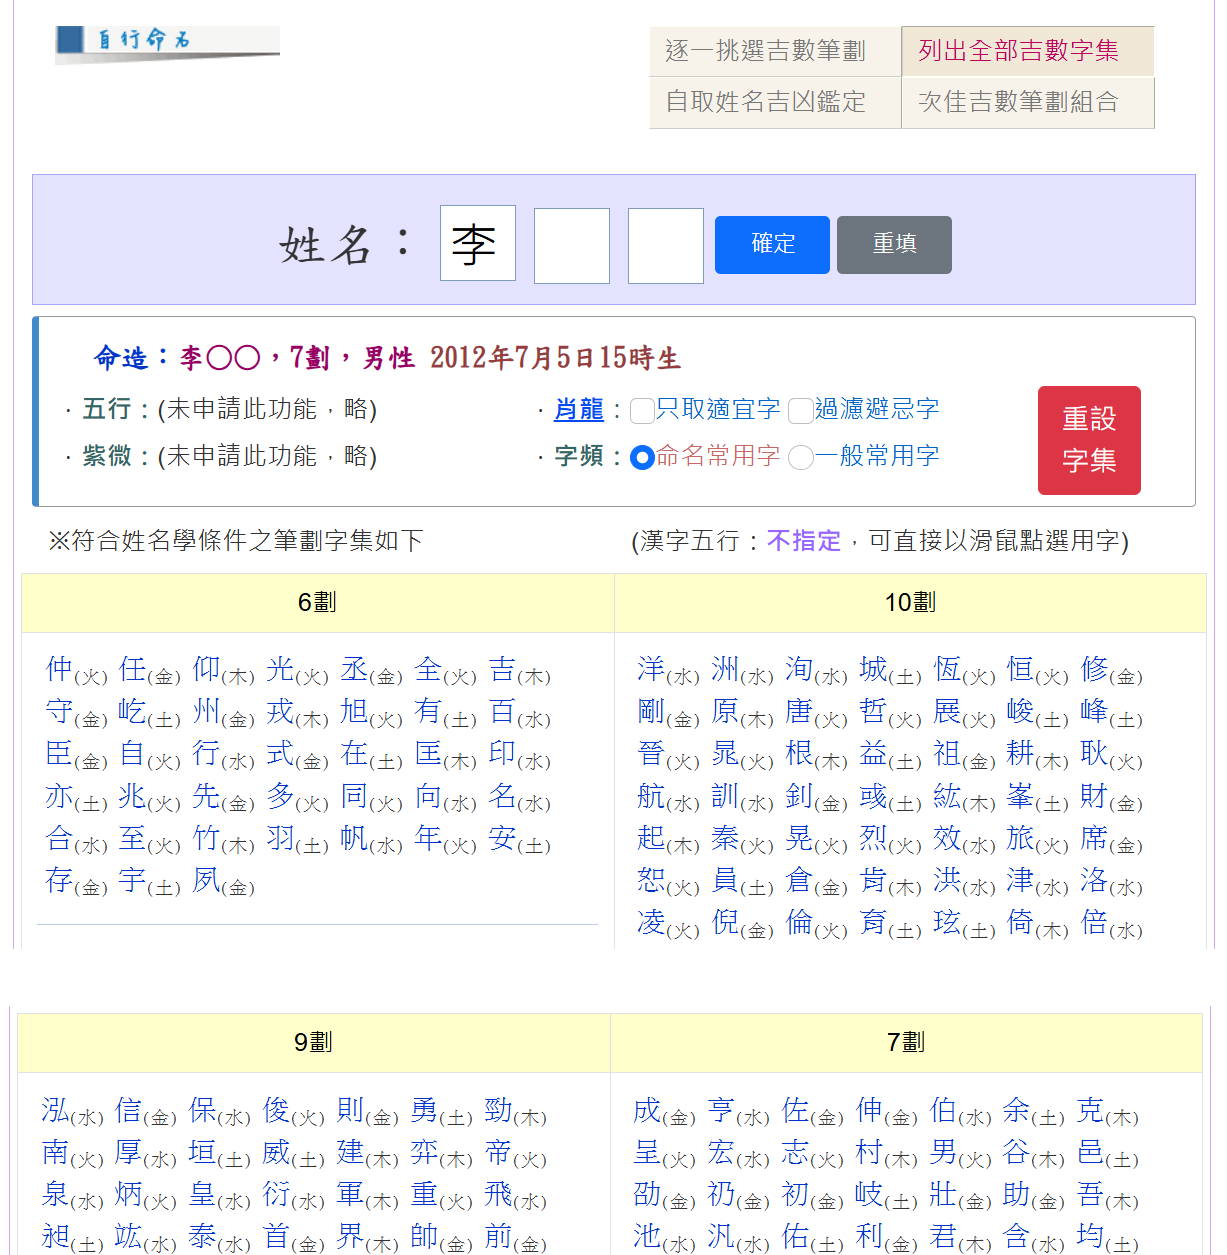Click the red 重設字集 button
1227x1255 pixels.
click(1089, 440)
